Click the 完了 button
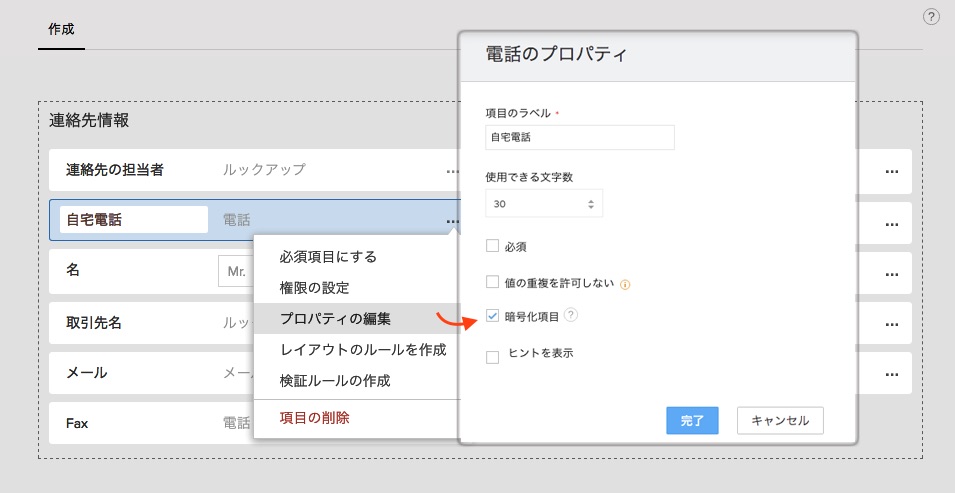The width and height of the screenshot is (955, 493). (x=692, y=420)
